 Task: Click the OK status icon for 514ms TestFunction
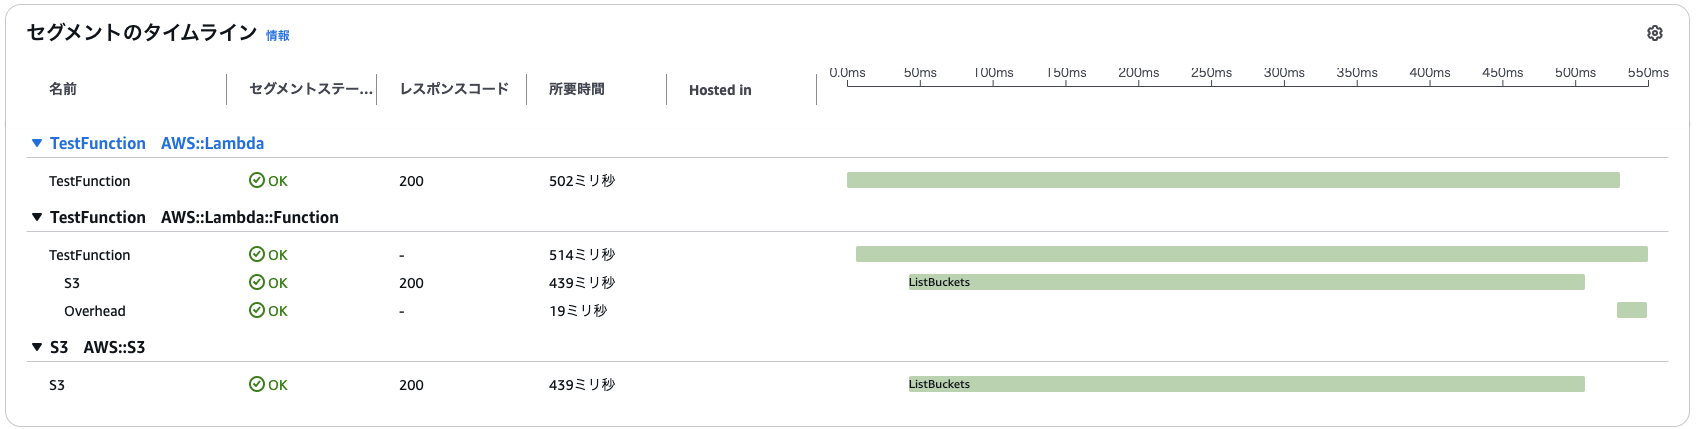pos(257,254)
